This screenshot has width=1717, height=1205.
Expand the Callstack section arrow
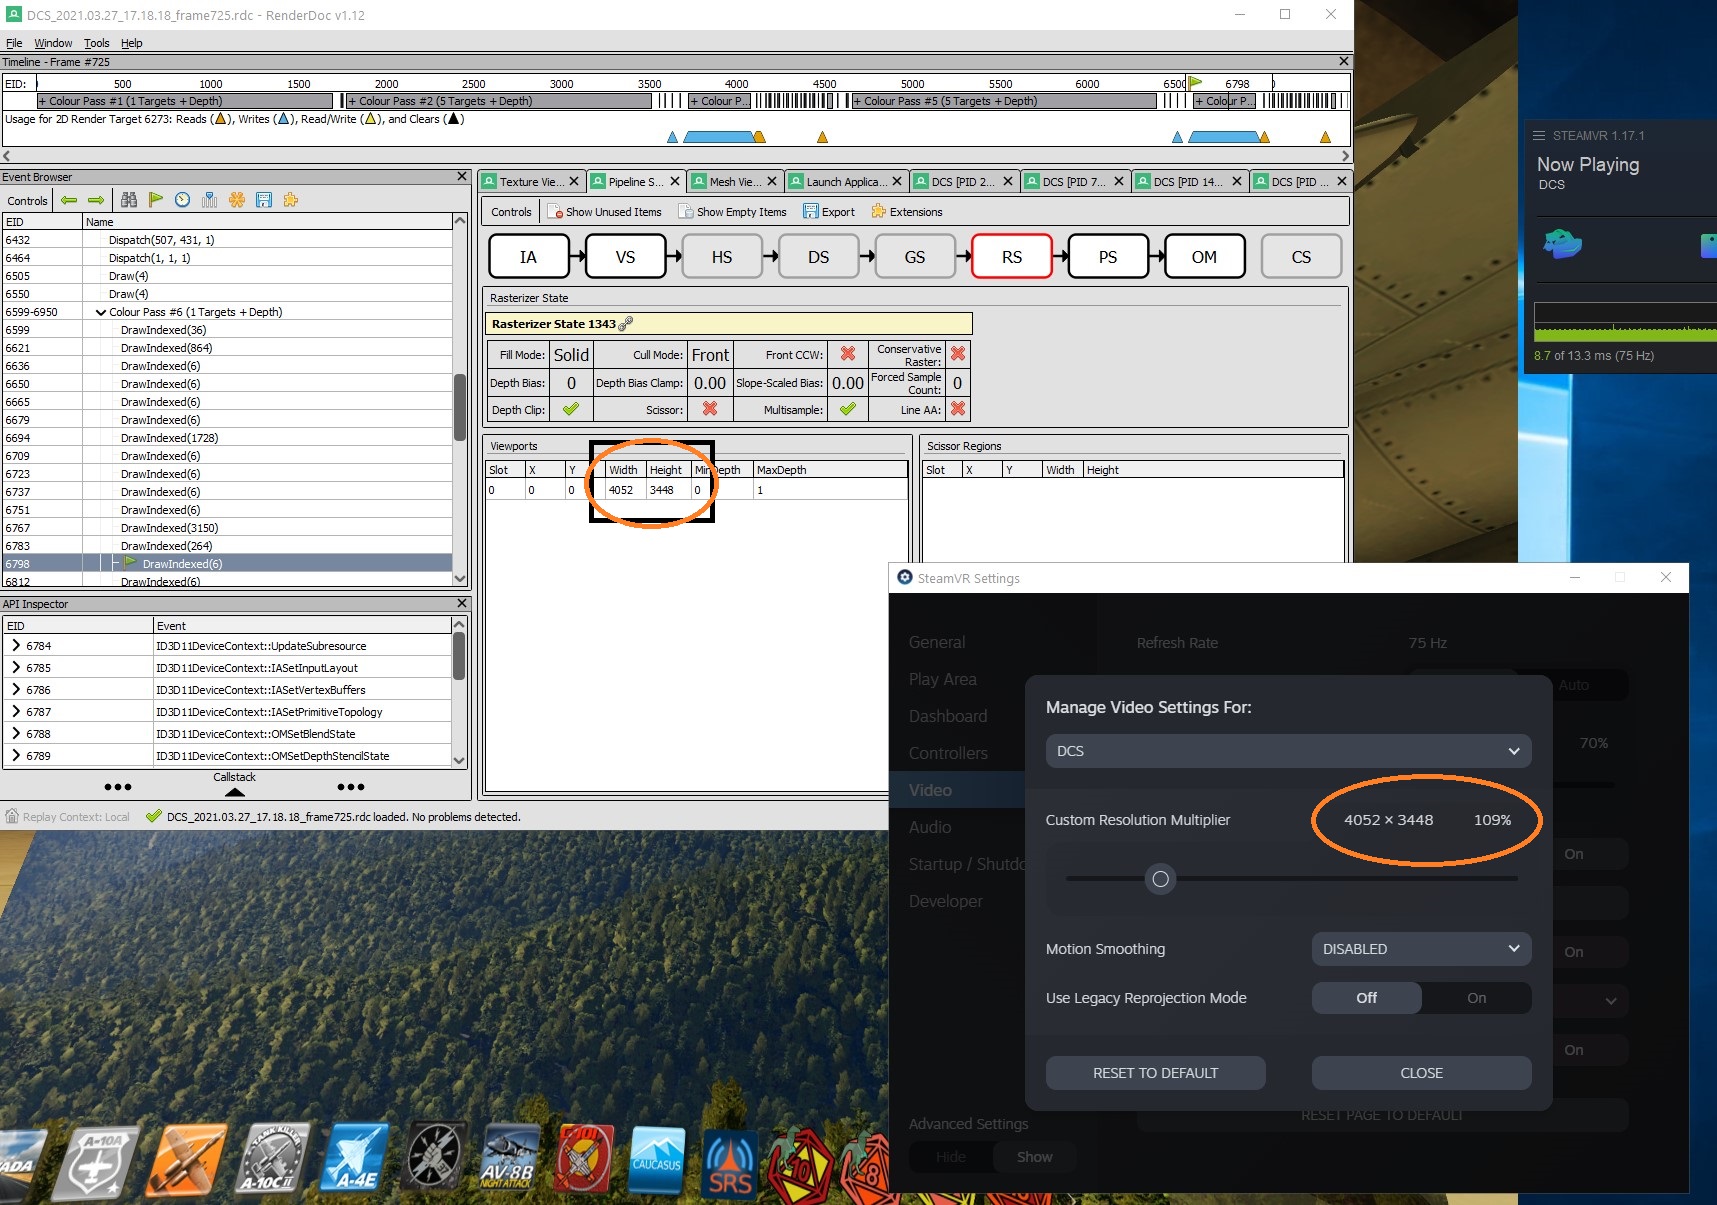tap(234, 792)
